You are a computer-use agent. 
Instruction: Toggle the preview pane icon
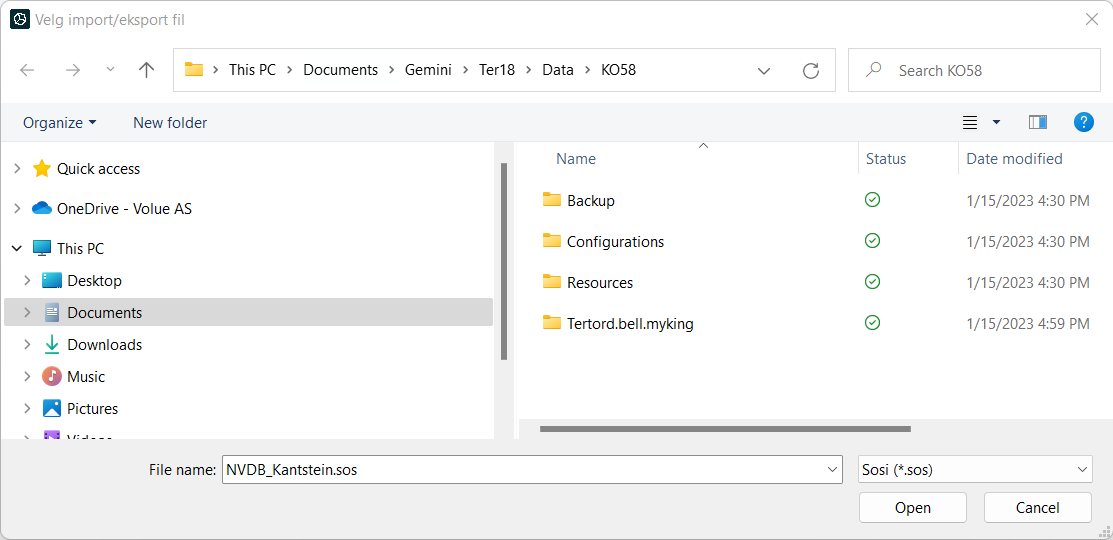[x=1037, y=122]
